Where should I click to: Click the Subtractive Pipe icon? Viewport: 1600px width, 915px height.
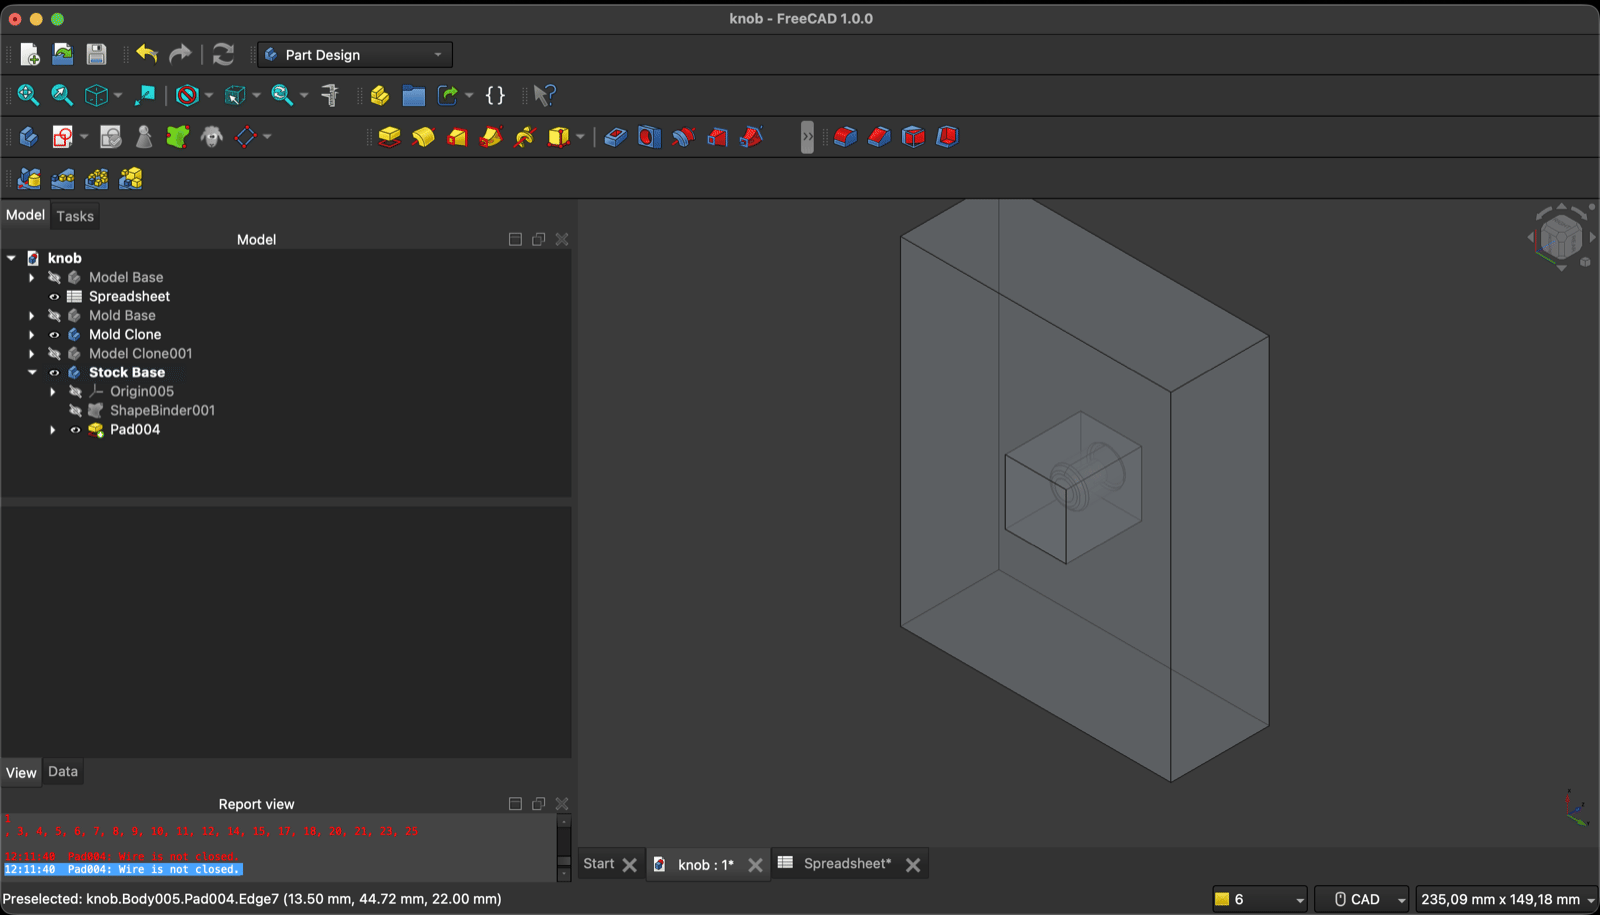click(x=752, y=136)
